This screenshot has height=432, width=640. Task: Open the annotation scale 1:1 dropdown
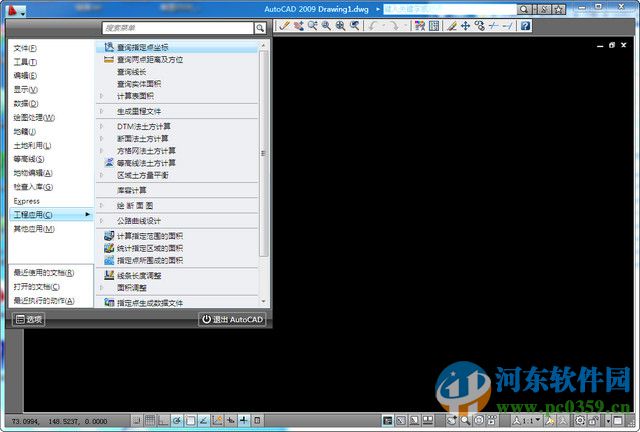[528, 420]
